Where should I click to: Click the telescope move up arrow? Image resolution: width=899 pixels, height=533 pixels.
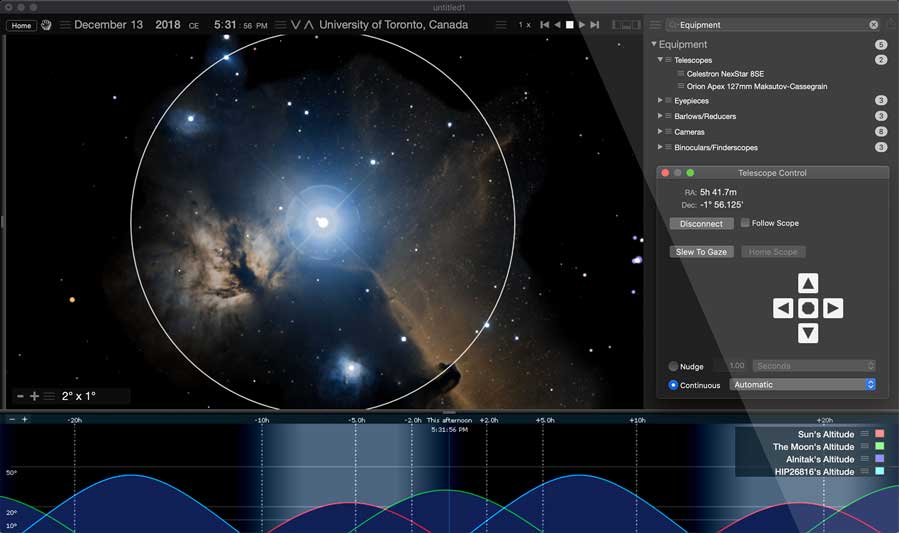(808, 284)
